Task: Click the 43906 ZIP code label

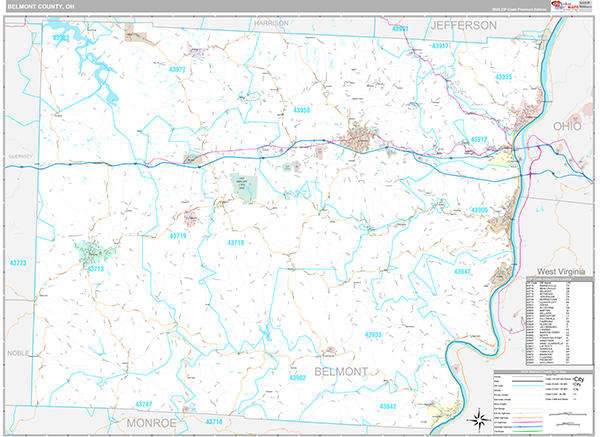Action: (479, 210)
